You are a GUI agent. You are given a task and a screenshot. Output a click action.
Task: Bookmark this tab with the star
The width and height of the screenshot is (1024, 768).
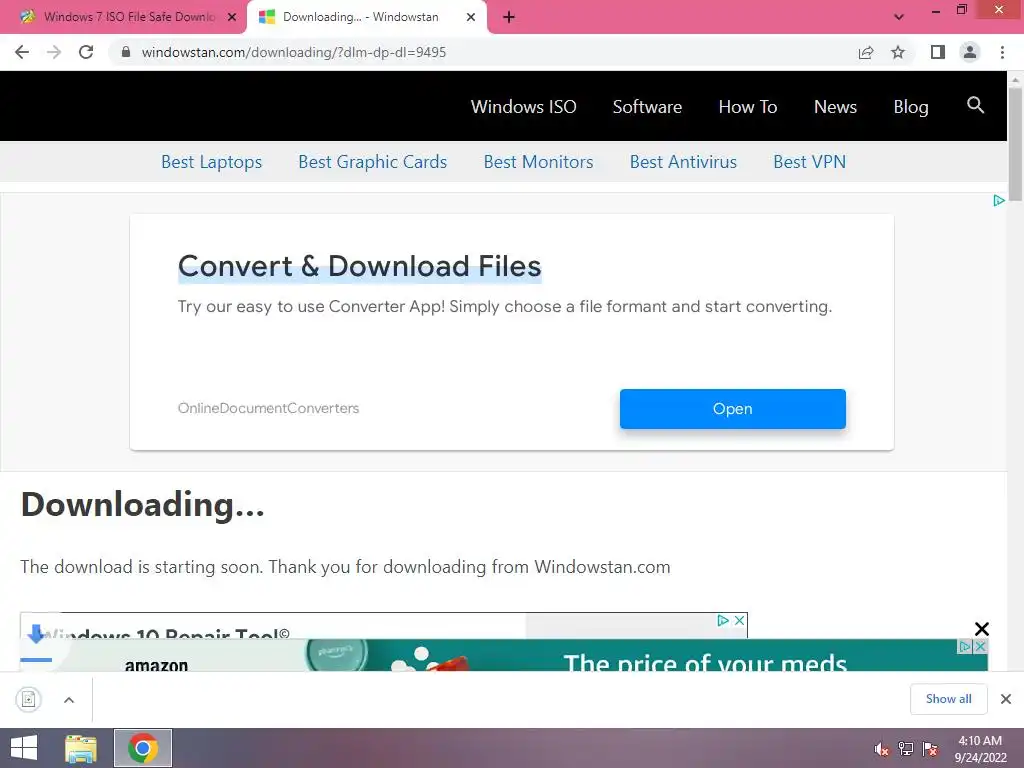(898, 52)
